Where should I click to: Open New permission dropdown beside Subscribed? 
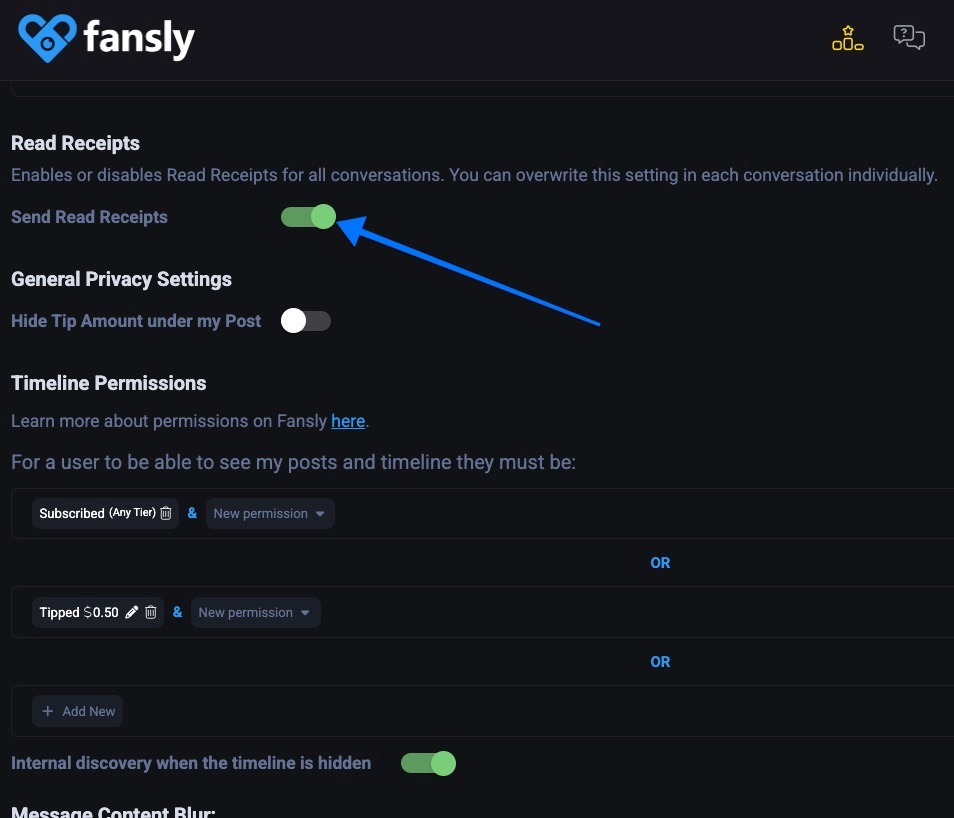click(x=270, y=513)
